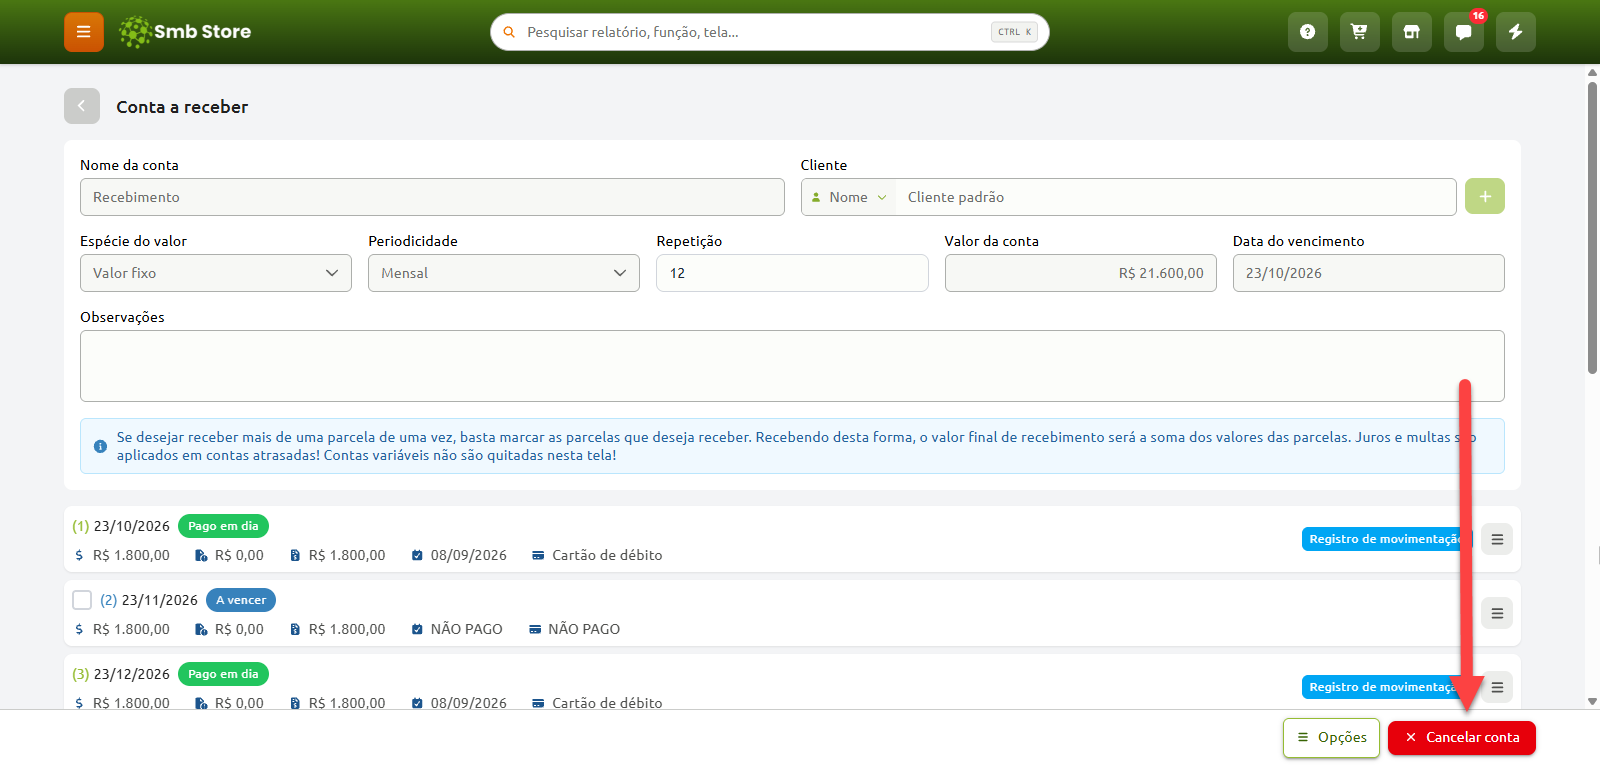
Task: Click the Repetição field
Action: pyautogui.click(x=792, y=273)
